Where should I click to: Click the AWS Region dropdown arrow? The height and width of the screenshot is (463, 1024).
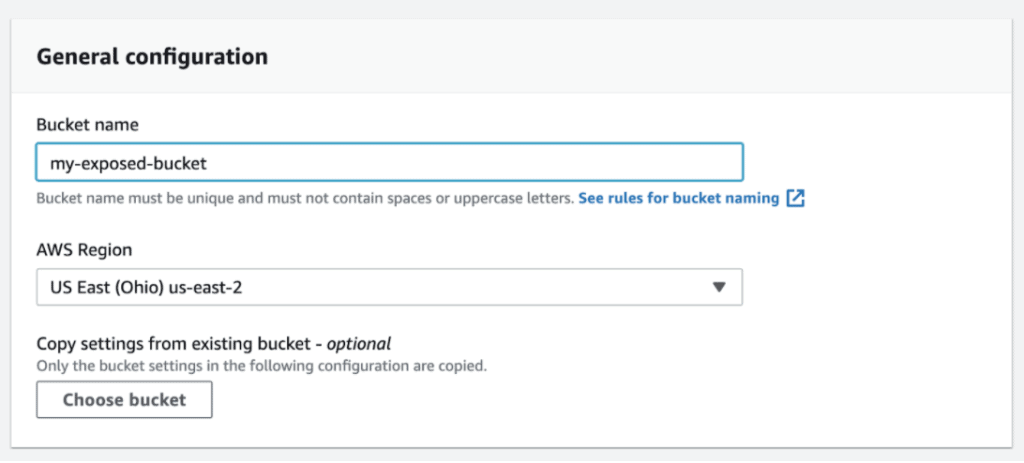point(718,287)
